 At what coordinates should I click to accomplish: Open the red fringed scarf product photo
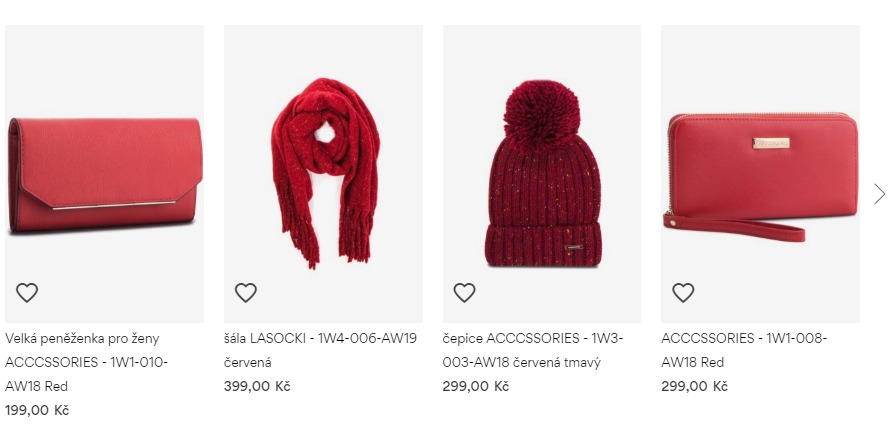[x=323, y=174]
